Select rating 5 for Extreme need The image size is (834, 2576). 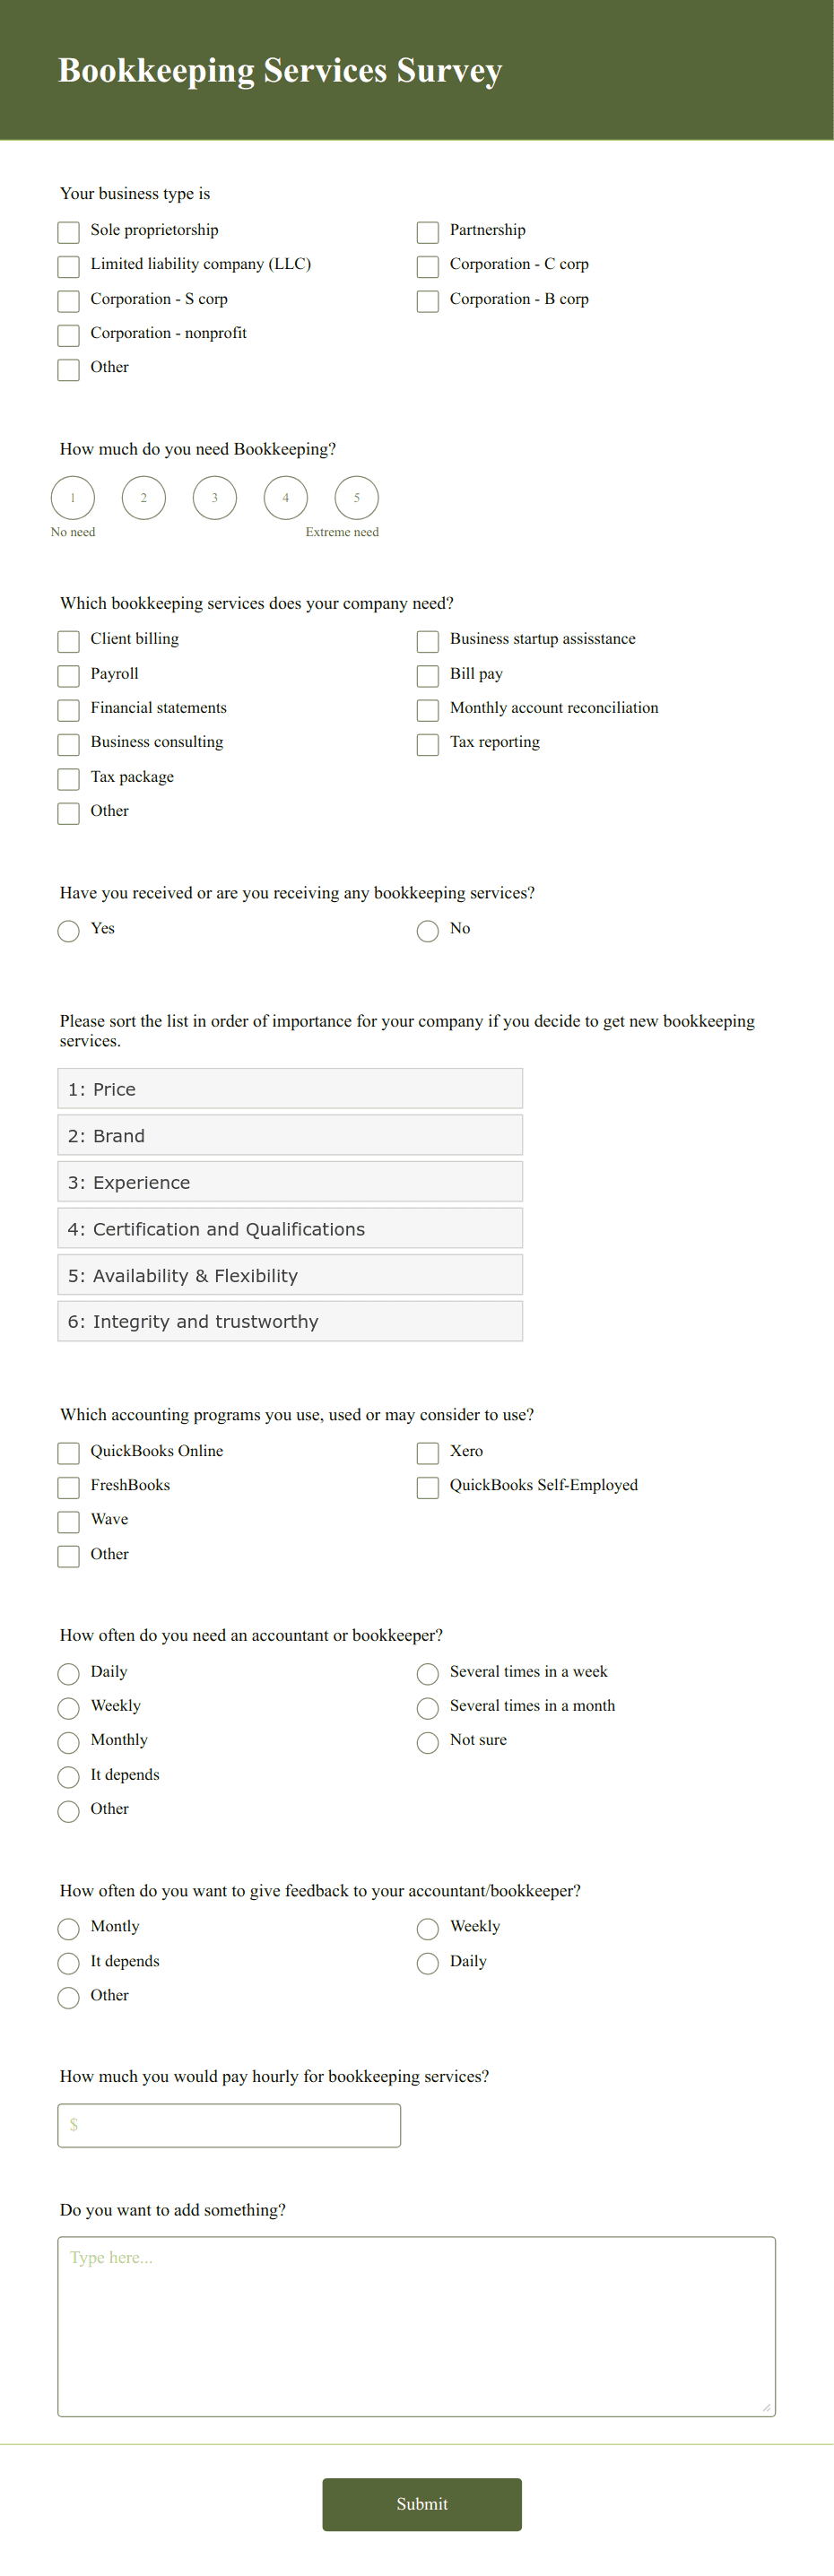356,497
